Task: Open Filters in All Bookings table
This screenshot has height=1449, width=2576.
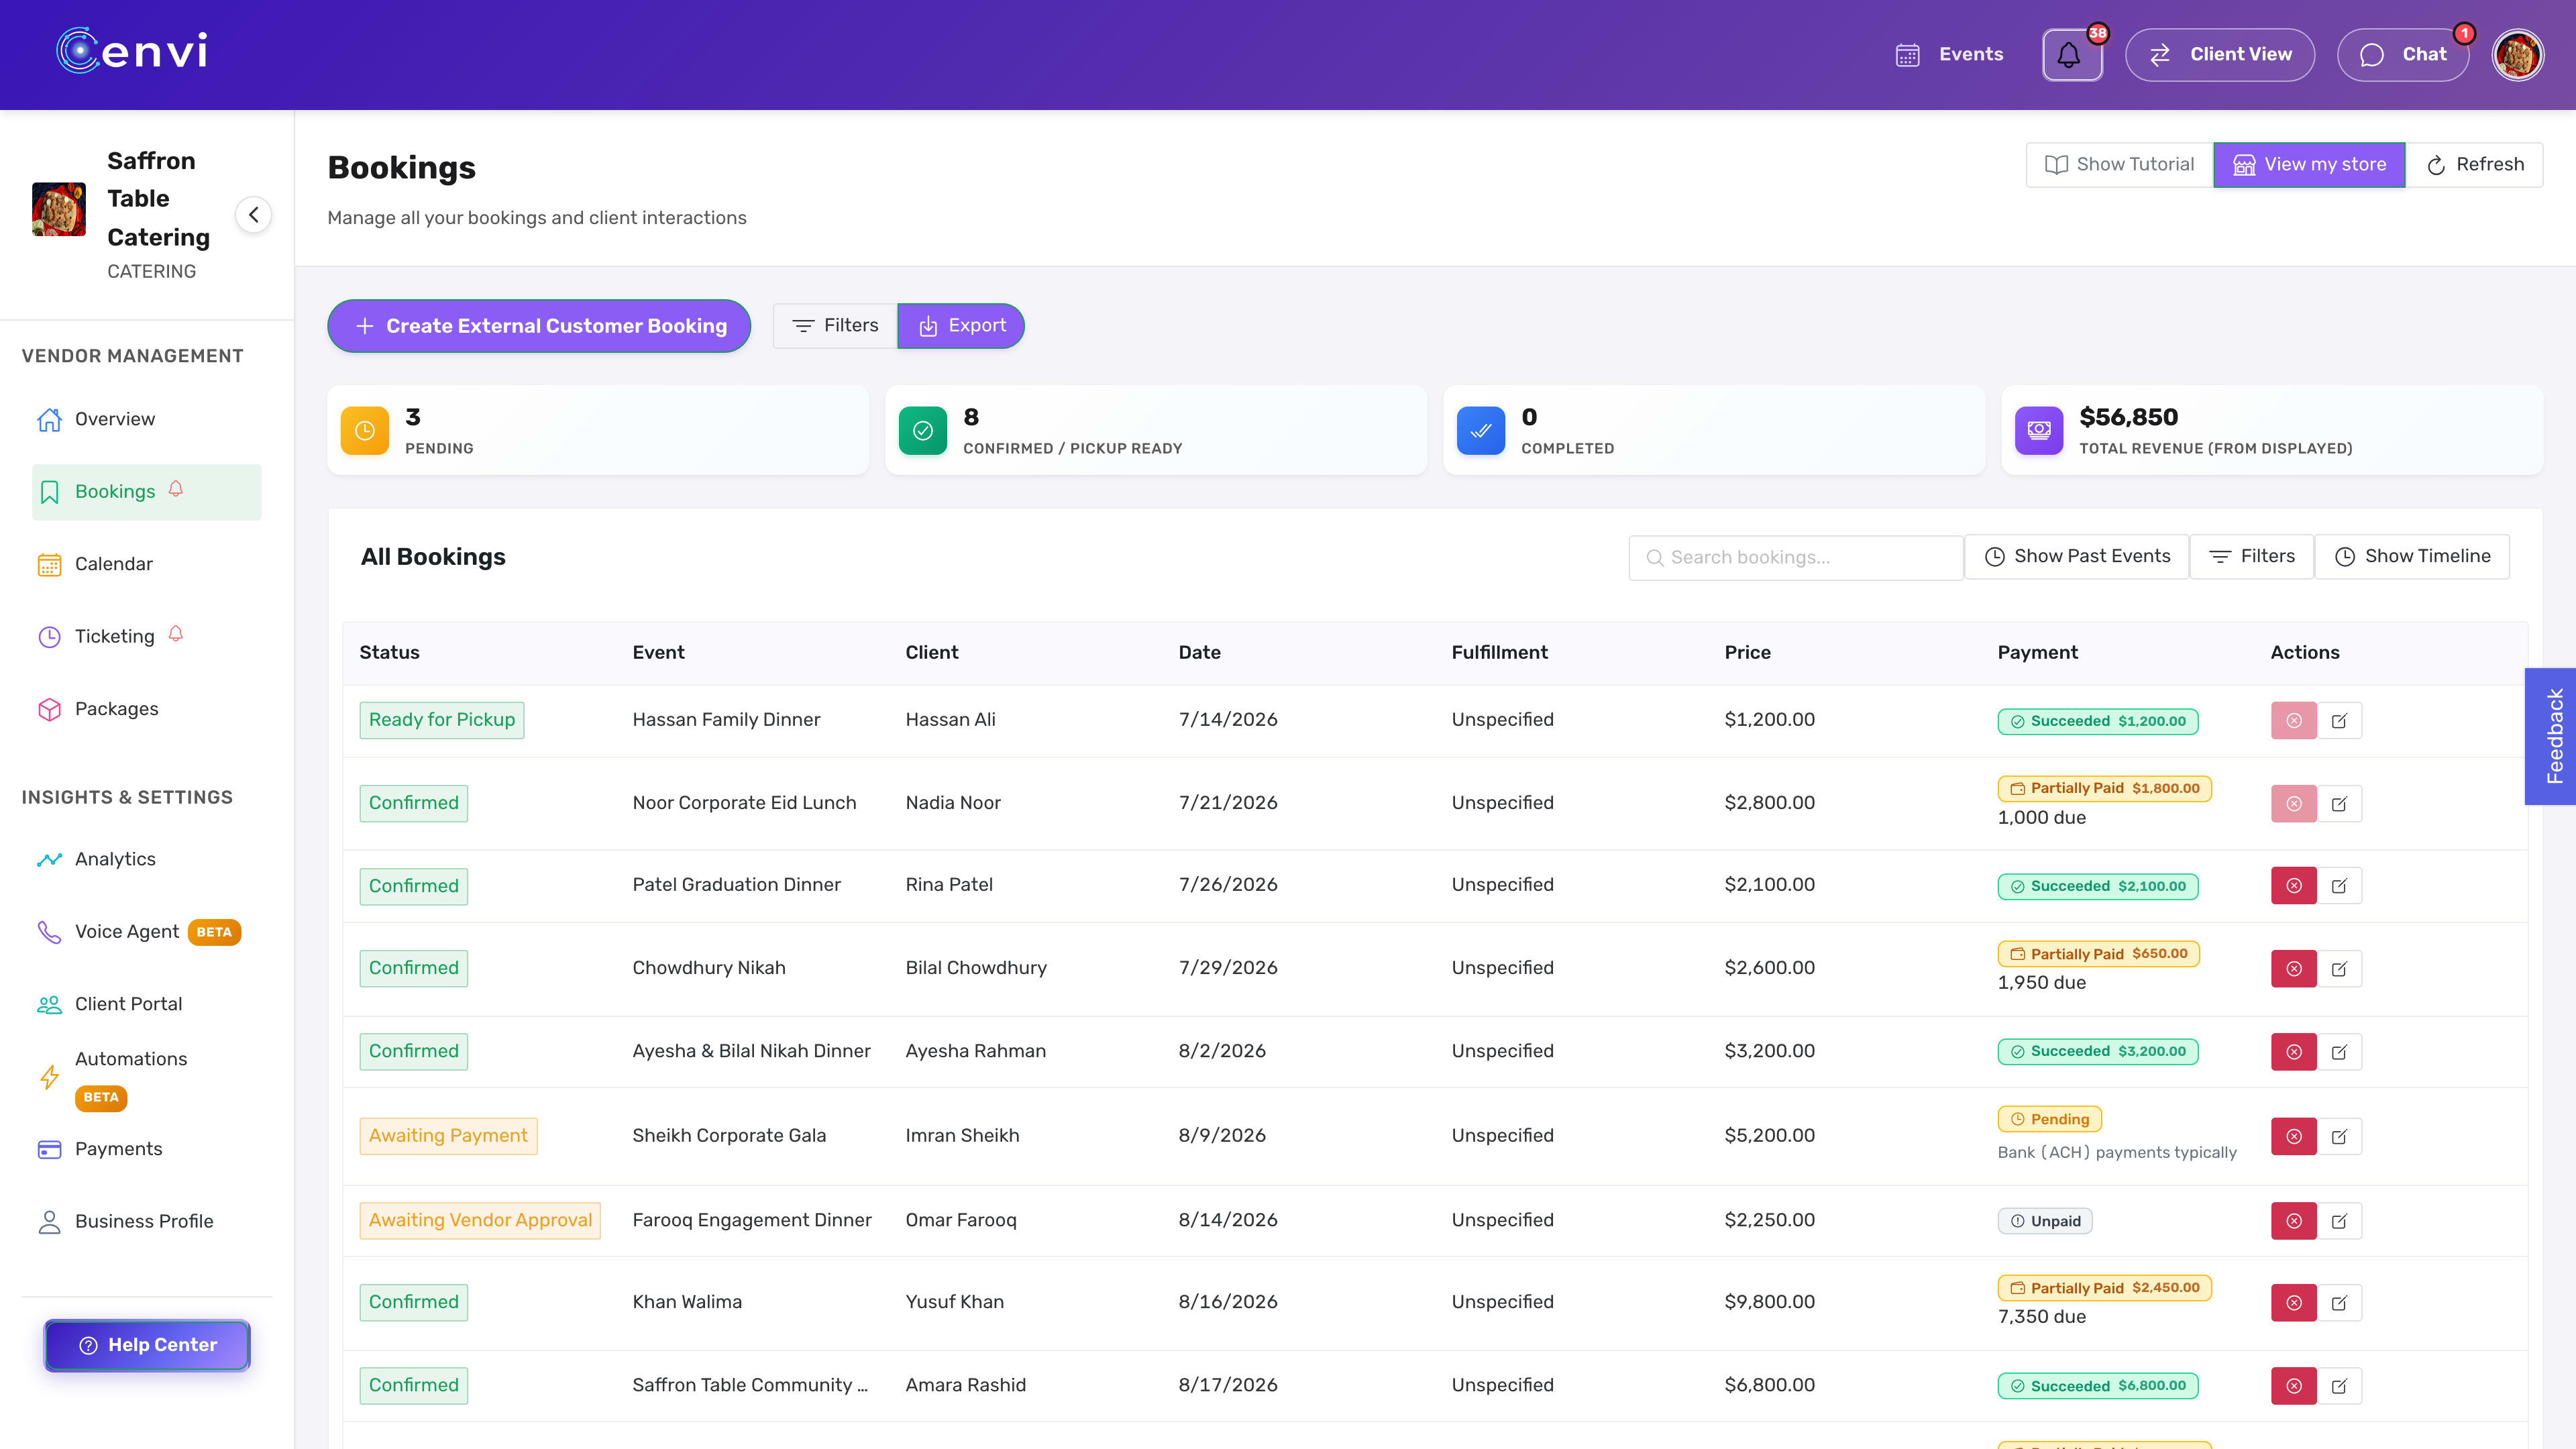Action: pyautogui.click(x=2252, y=557)
